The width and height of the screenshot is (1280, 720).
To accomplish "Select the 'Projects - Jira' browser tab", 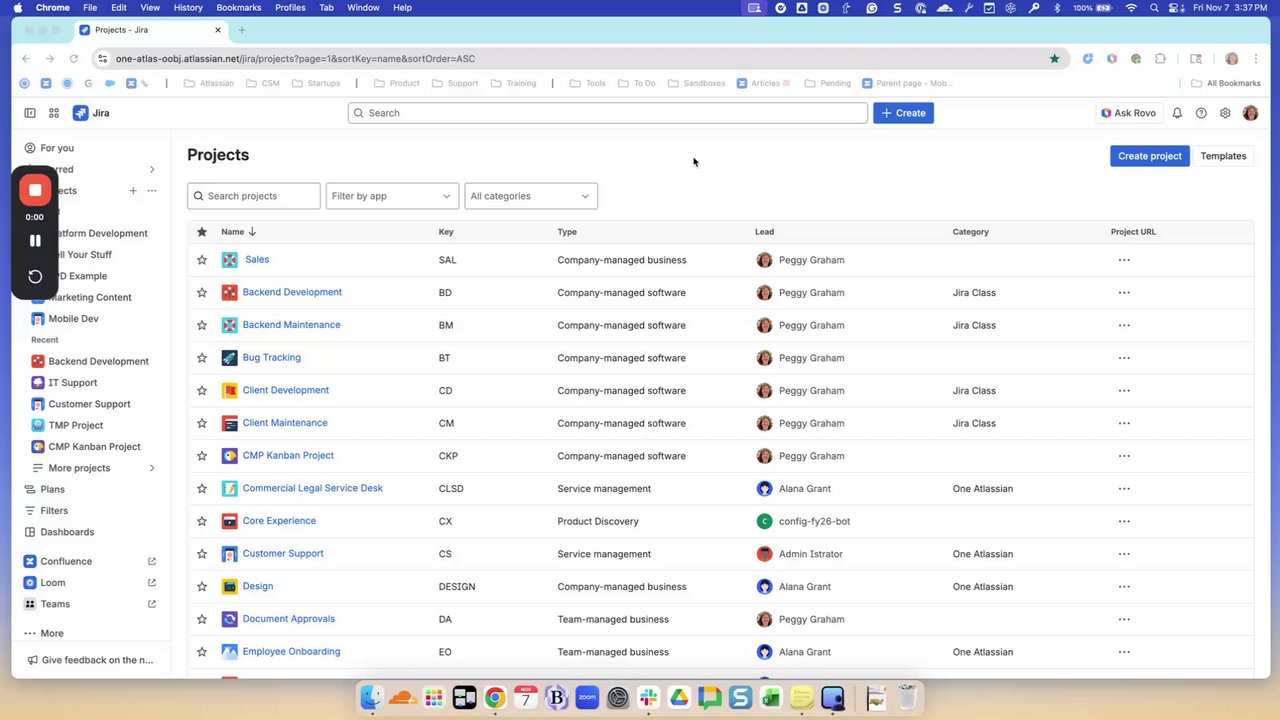I will (x=150, y=30).
